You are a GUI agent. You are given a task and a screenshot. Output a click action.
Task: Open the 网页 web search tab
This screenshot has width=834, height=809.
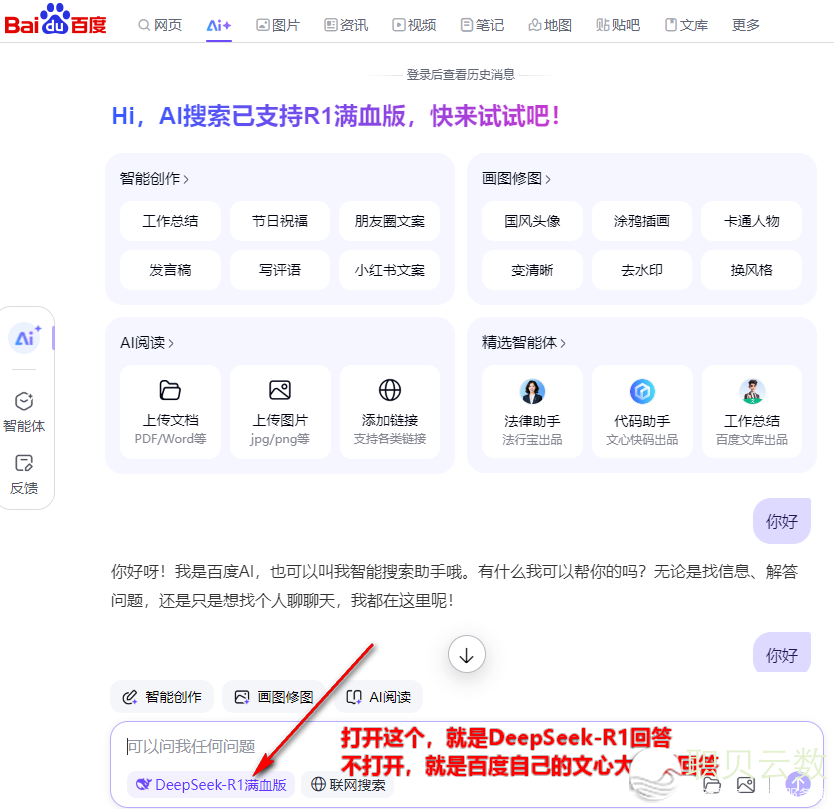click(160, 25)
